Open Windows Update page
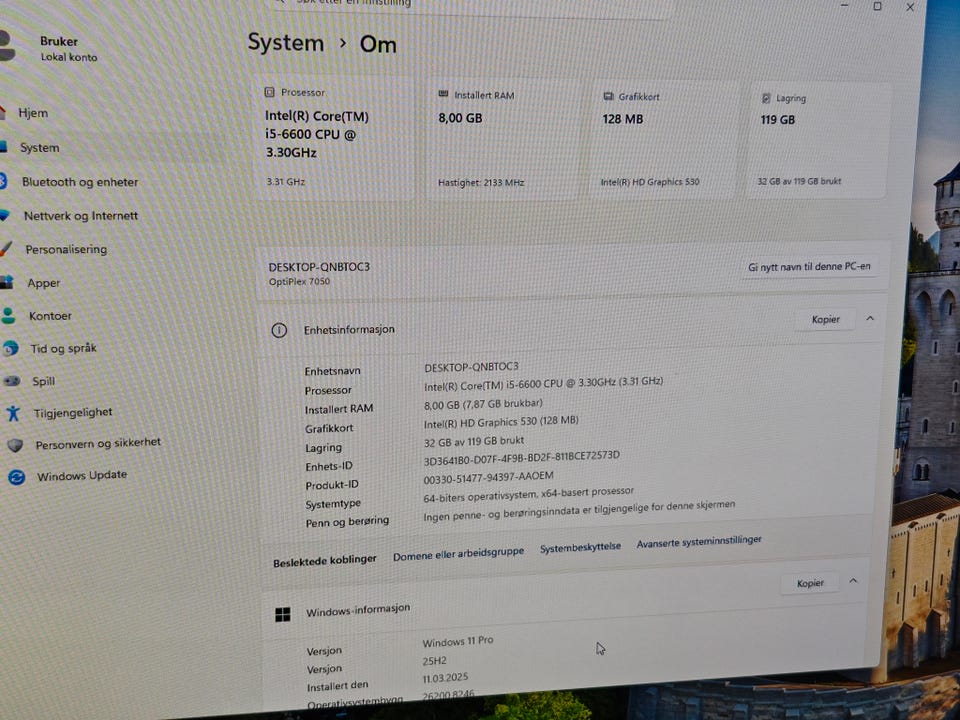This screenshot has width=960, height=720. coord(81,475)
